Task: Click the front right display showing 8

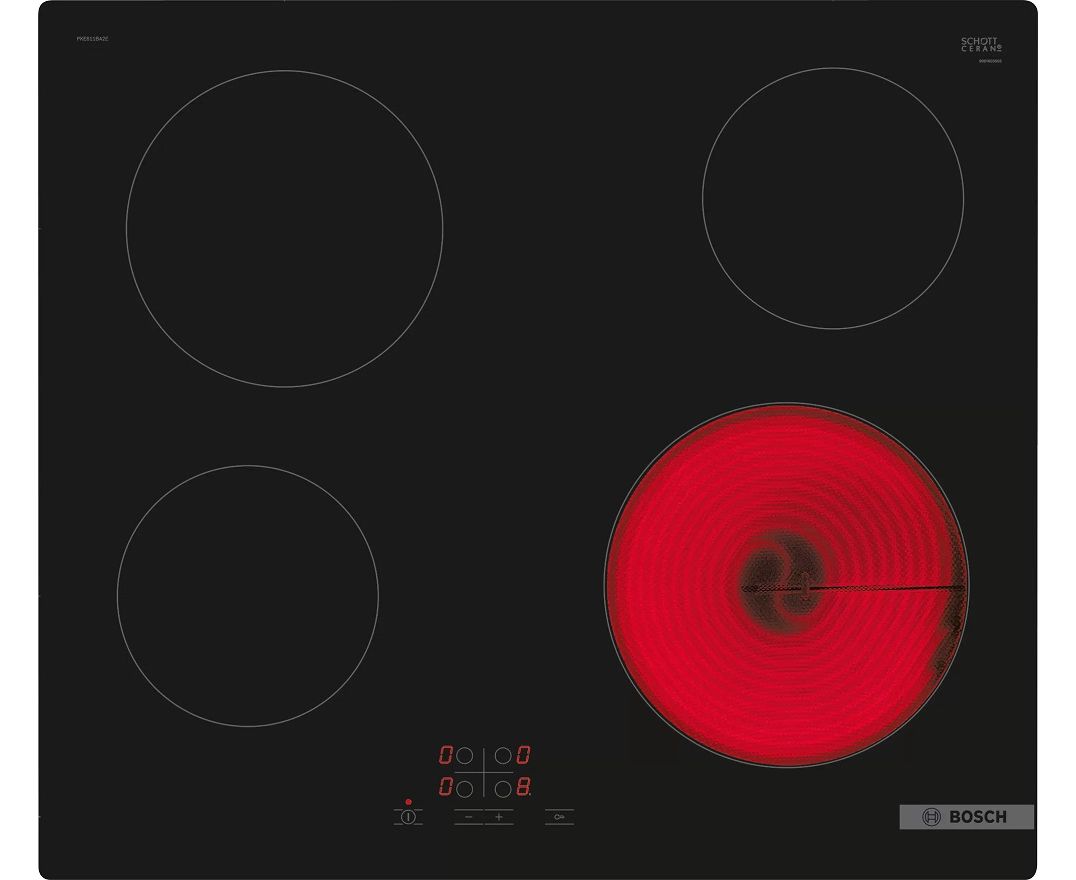Action: [x=524, y=788]
